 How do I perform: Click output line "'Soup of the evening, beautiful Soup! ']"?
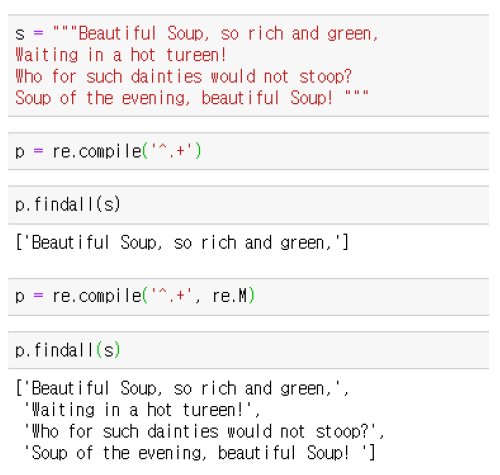(199, 453)
